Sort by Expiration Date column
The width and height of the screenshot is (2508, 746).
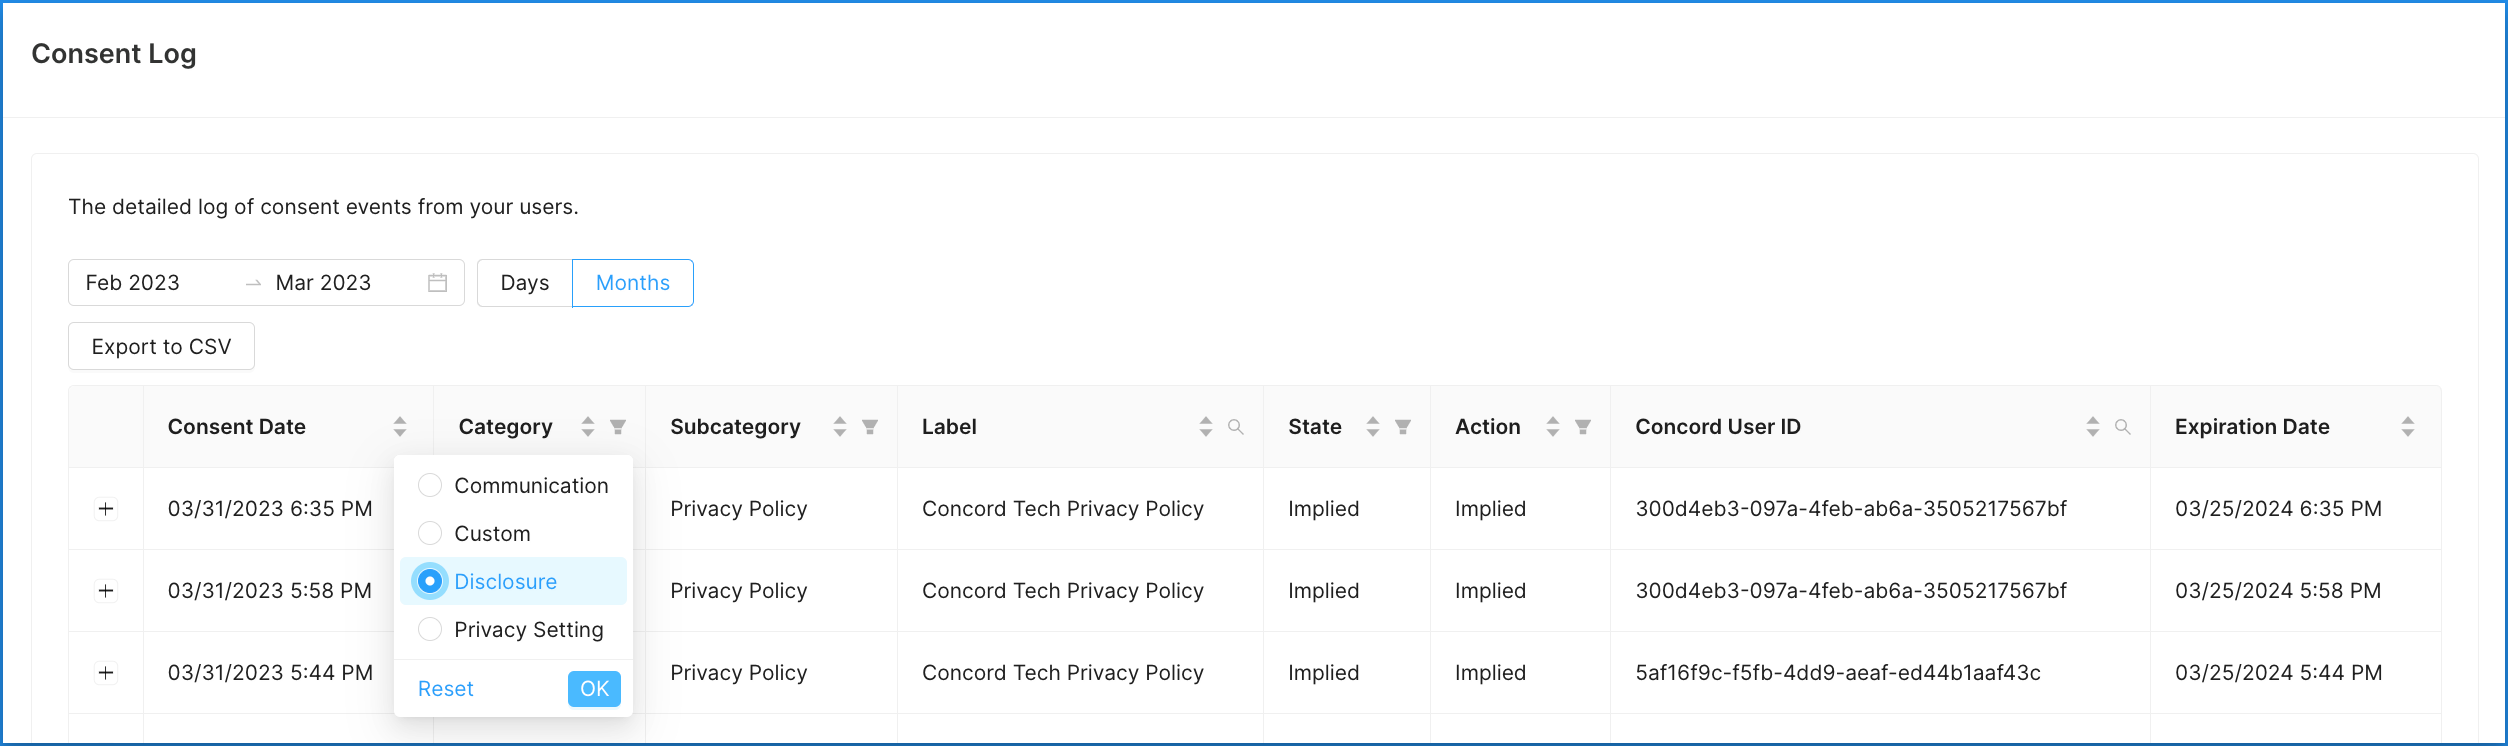(2409, 426)
